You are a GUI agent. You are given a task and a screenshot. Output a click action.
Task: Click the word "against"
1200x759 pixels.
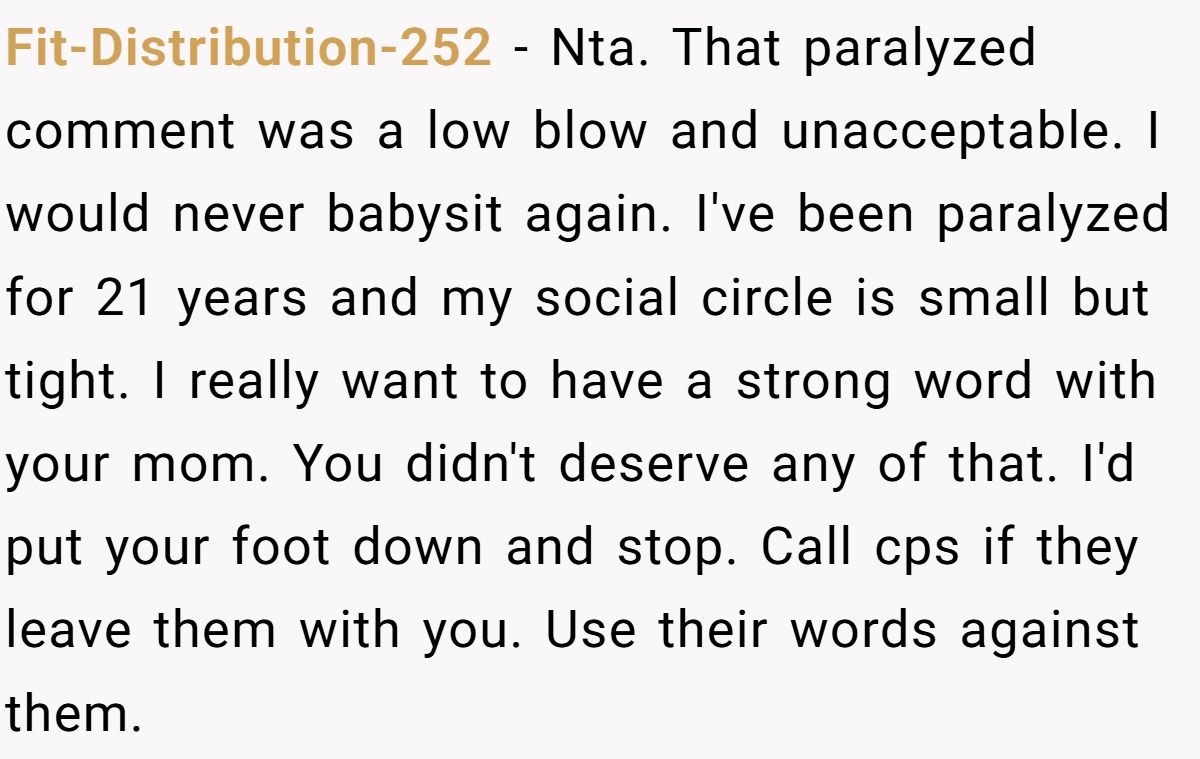(x=1048, y=631)
